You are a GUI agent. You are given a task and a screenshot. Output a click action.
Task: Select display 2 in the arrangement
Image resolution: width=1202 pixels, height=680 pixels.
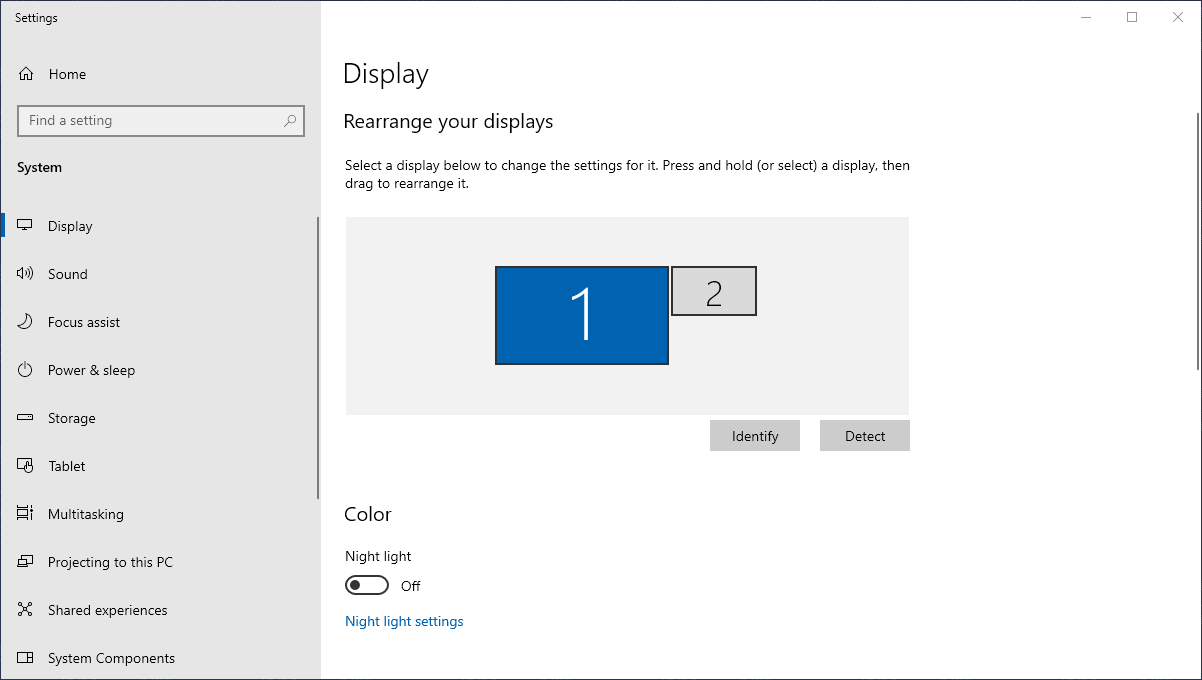(713, 291)
